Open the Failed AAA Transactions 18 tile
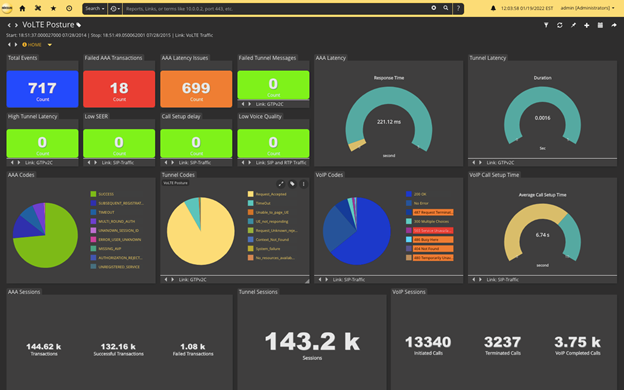Viewport: 624px width, 390px height. (x=119, y=89)
